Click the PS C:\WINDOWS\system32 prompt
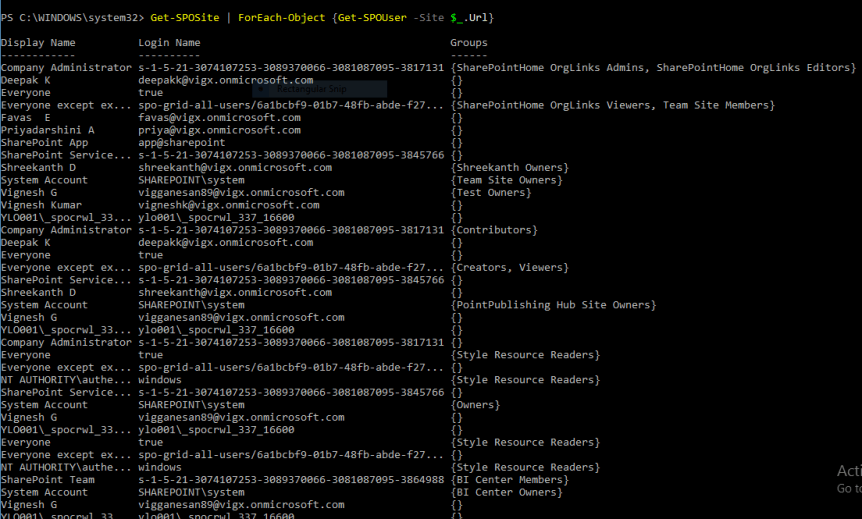 tap(70, 18)
